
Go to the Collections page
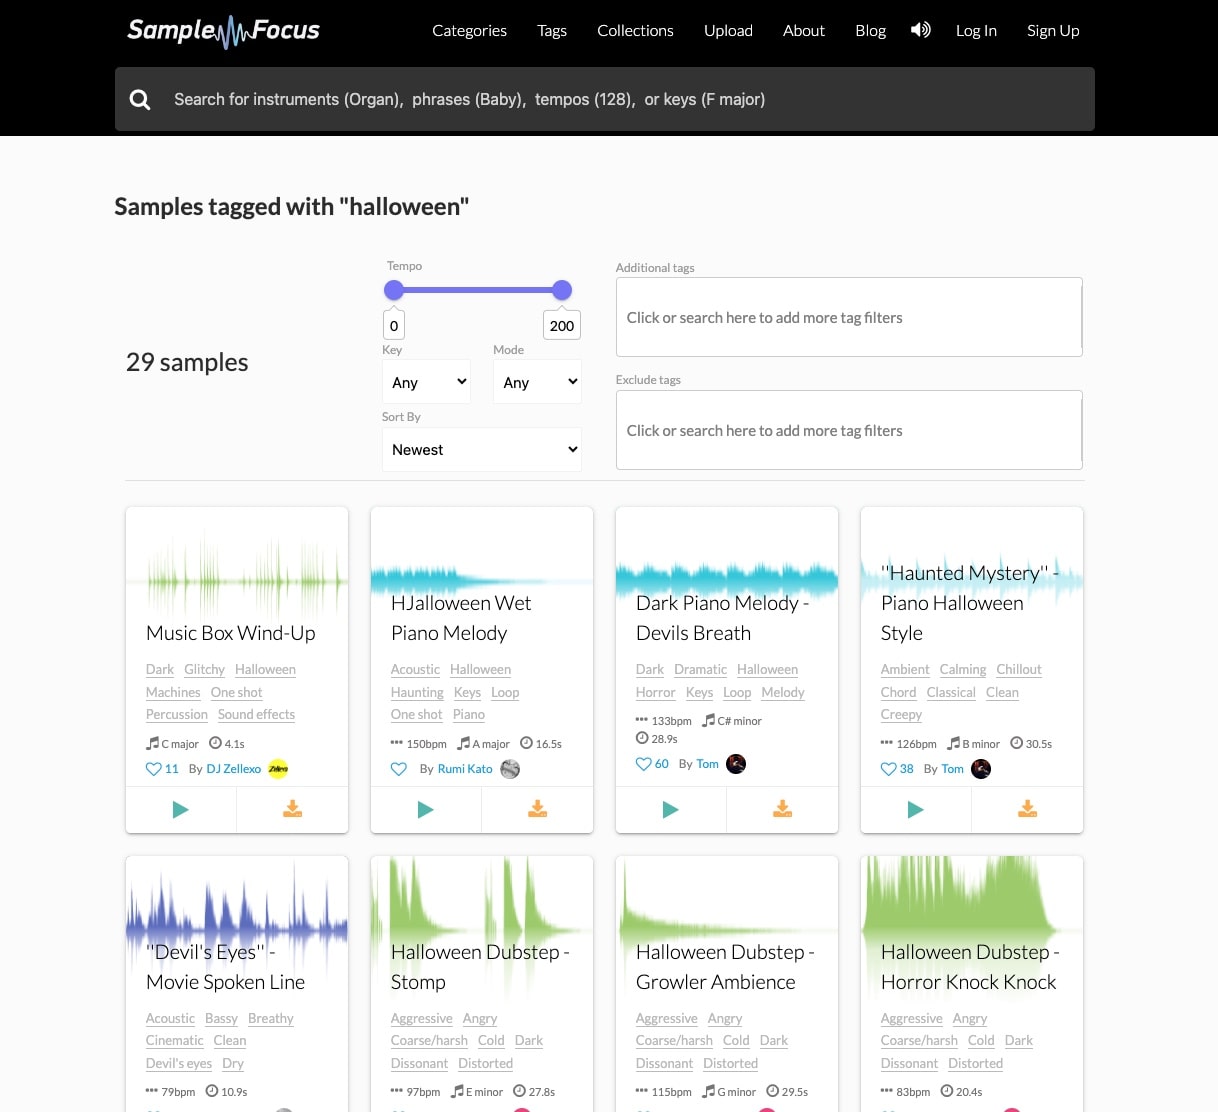tap(635, 31)
